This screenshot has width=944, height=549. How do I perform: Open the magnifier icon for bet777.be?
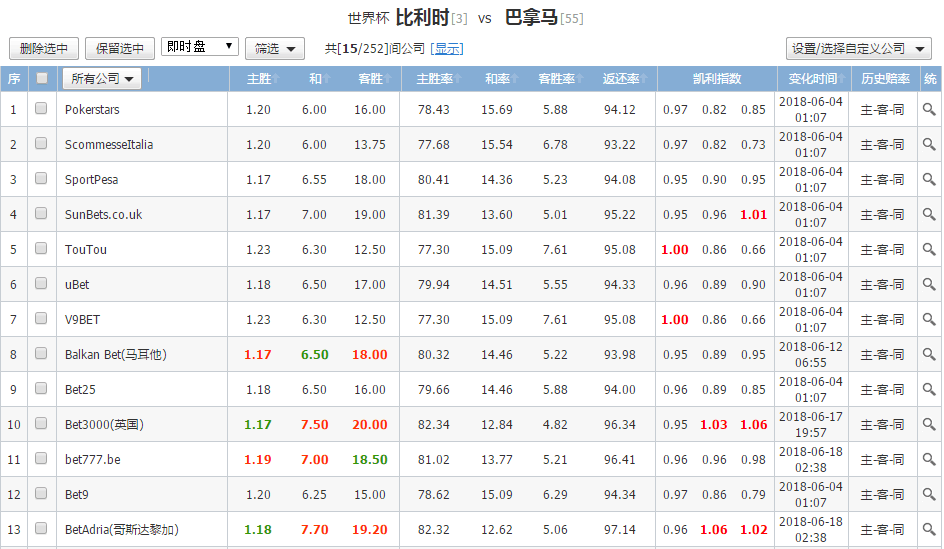point(929,459)
